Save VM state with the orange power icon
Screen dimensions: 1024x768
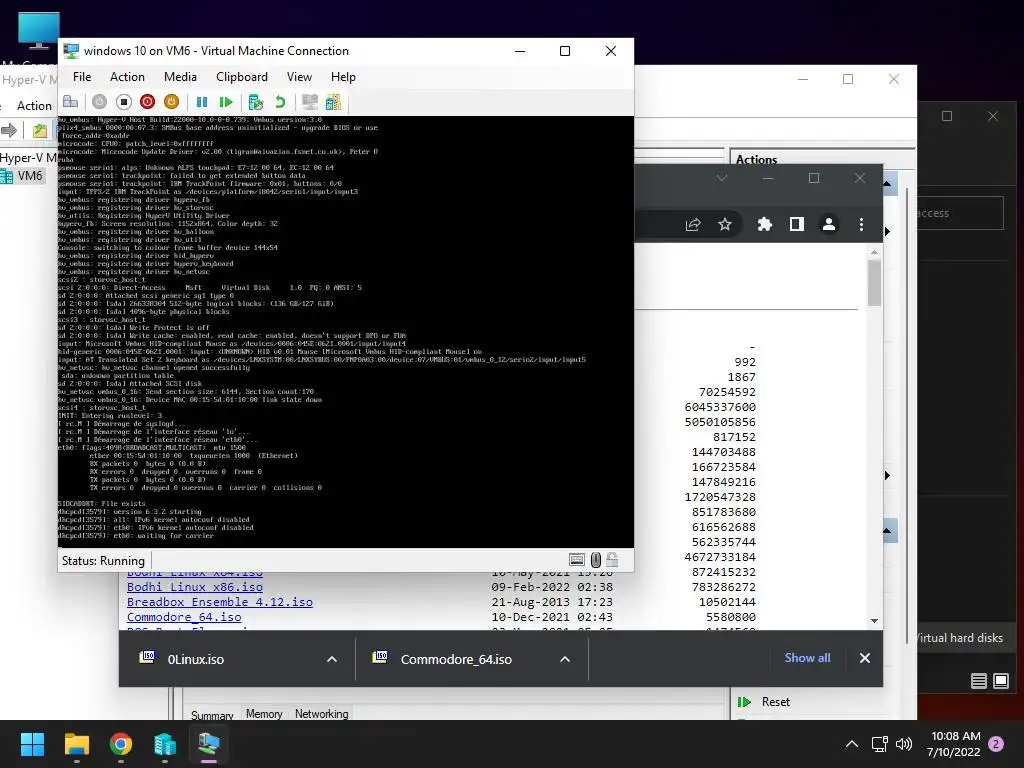coord(171,102)
